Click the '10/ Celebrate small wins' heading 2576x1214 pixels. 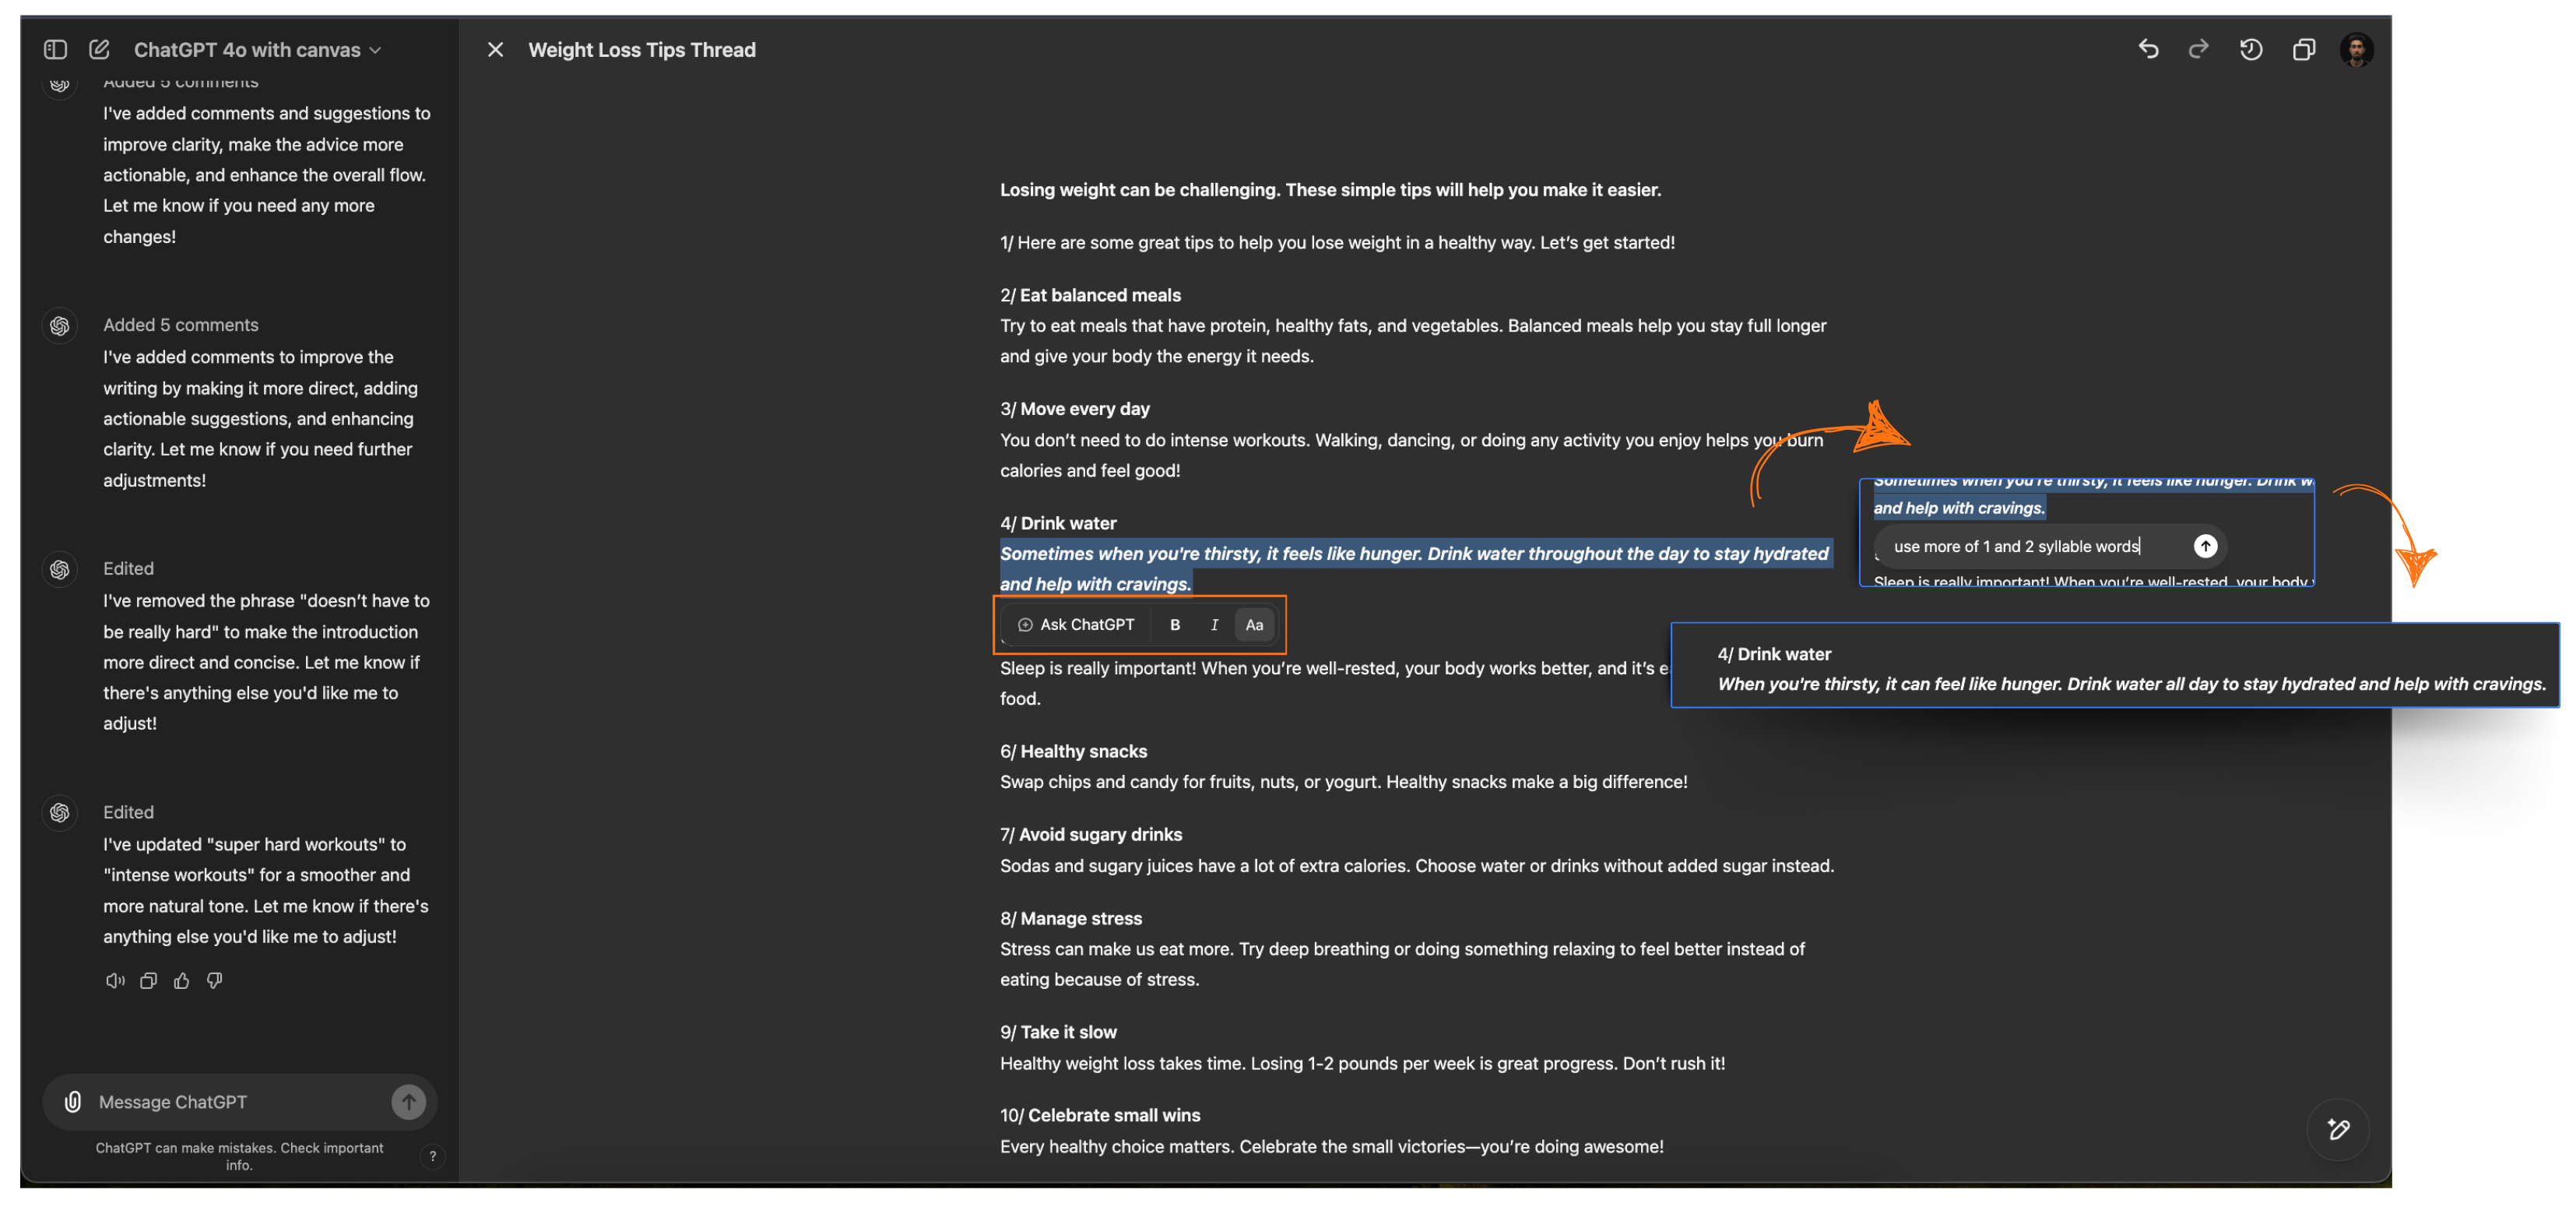(1100, 1115)
